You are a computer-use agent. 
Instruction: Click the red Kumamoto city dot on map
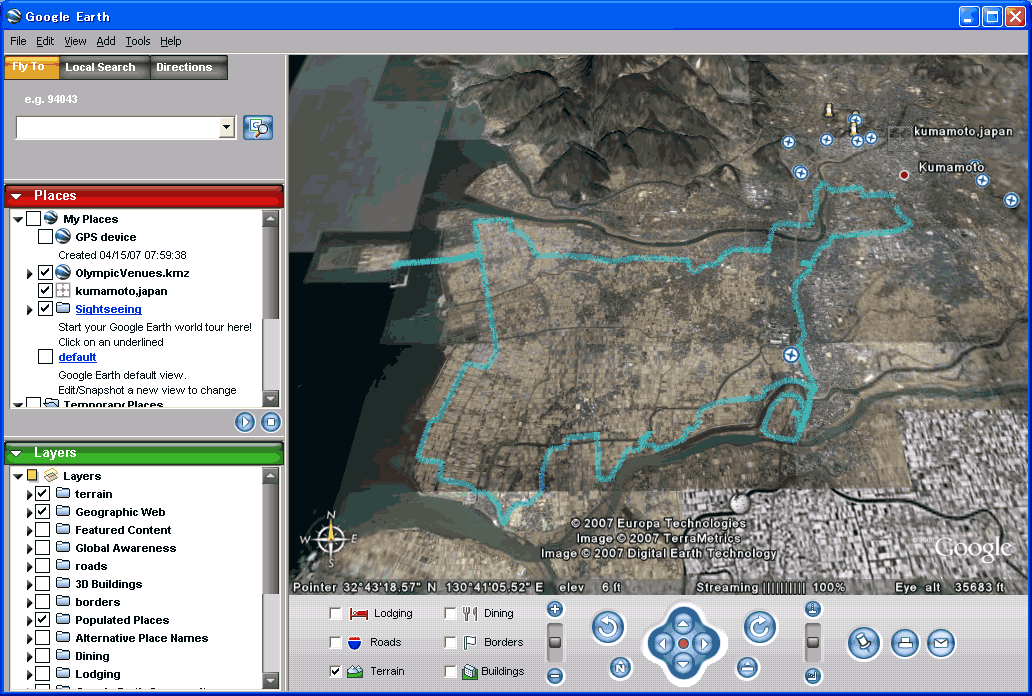(x=904, y=174)
